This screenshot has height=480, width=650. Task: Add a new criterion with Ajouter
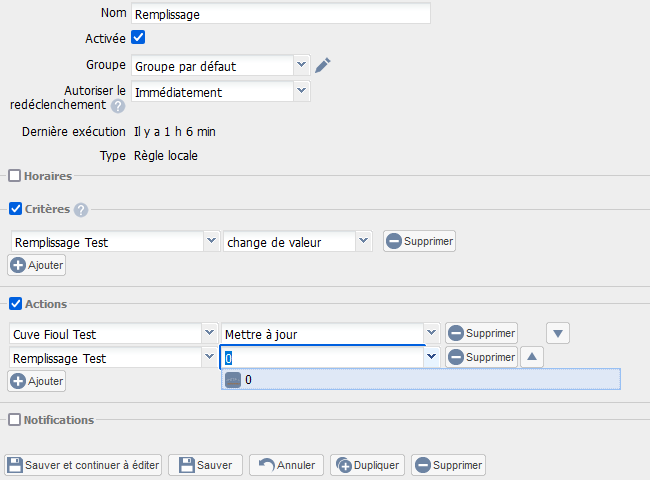click(37, 265)
